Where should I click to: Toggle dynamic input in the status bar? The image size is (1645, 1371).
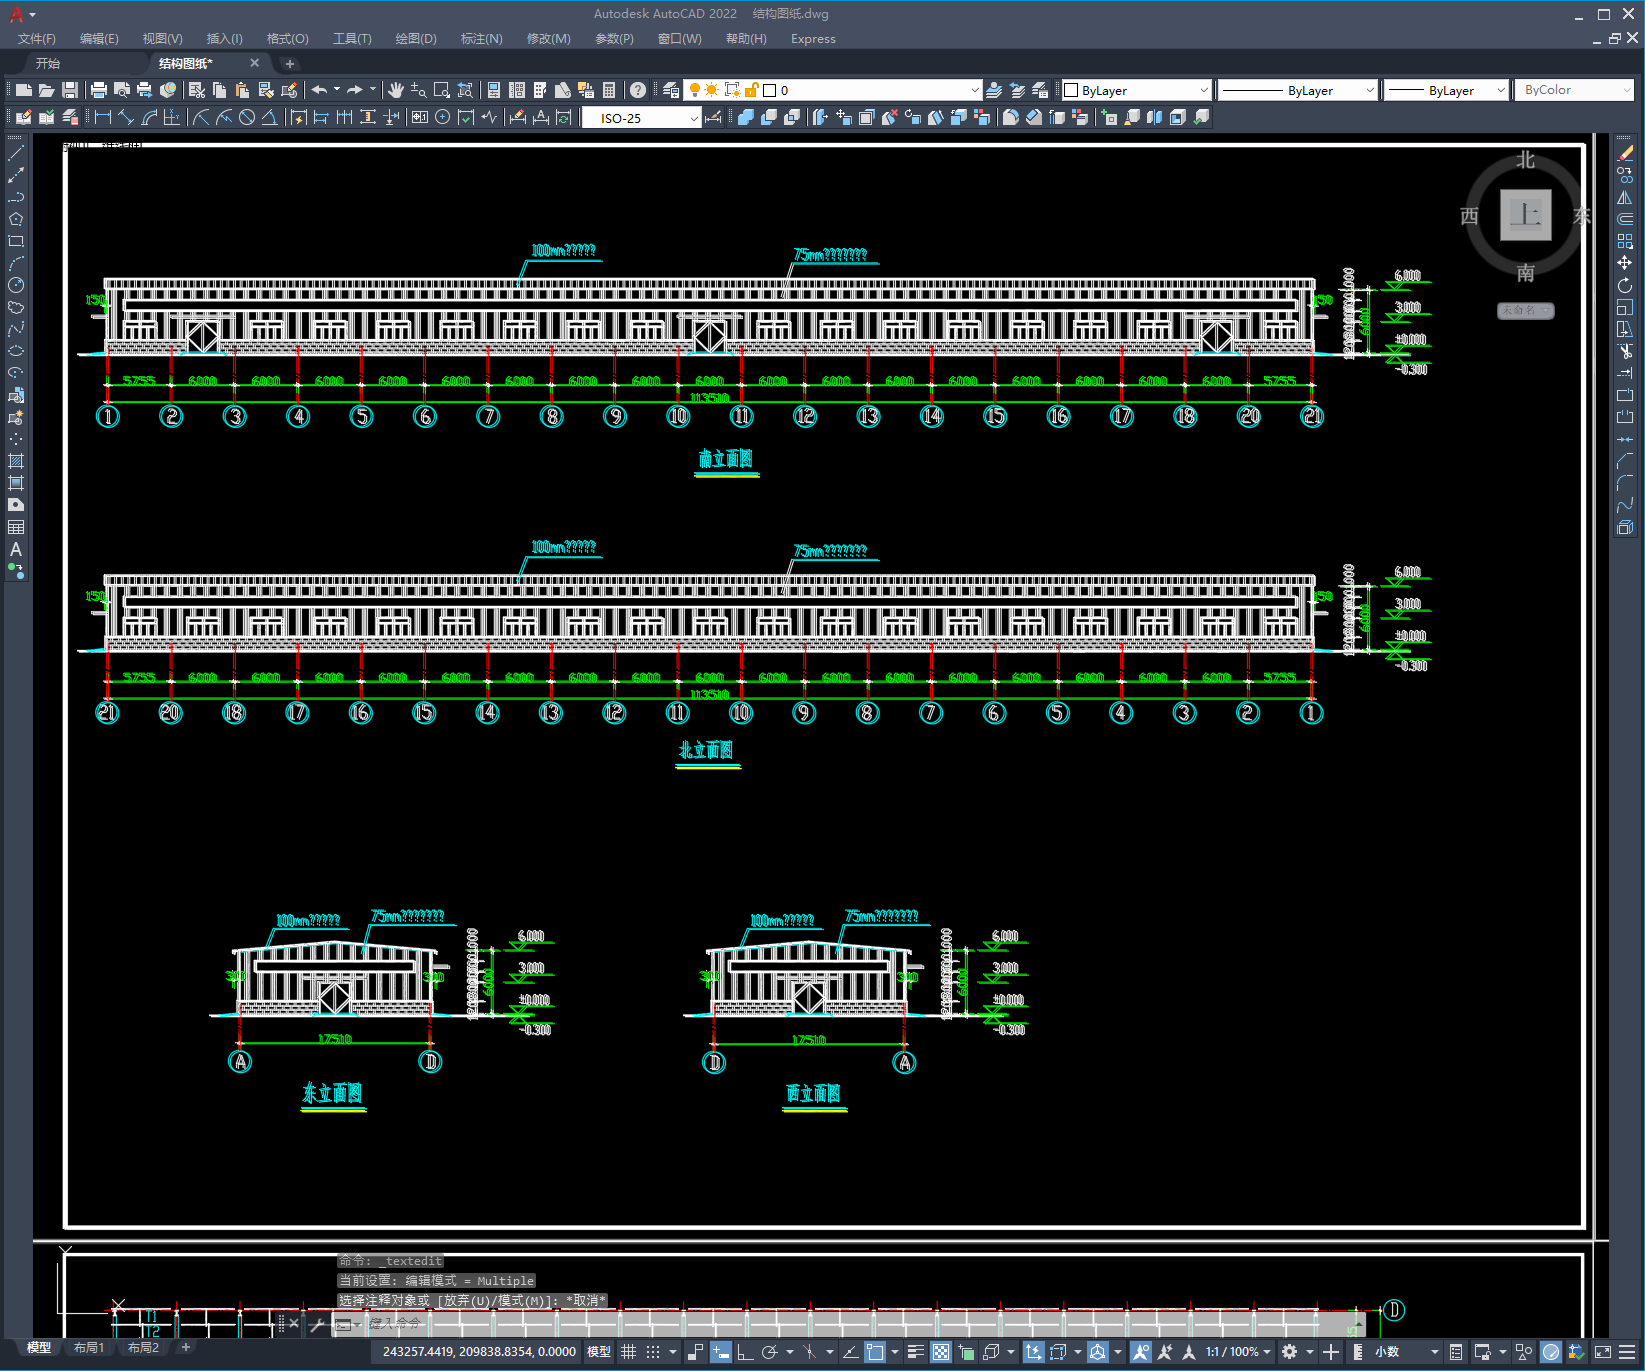coord(721,1352)
